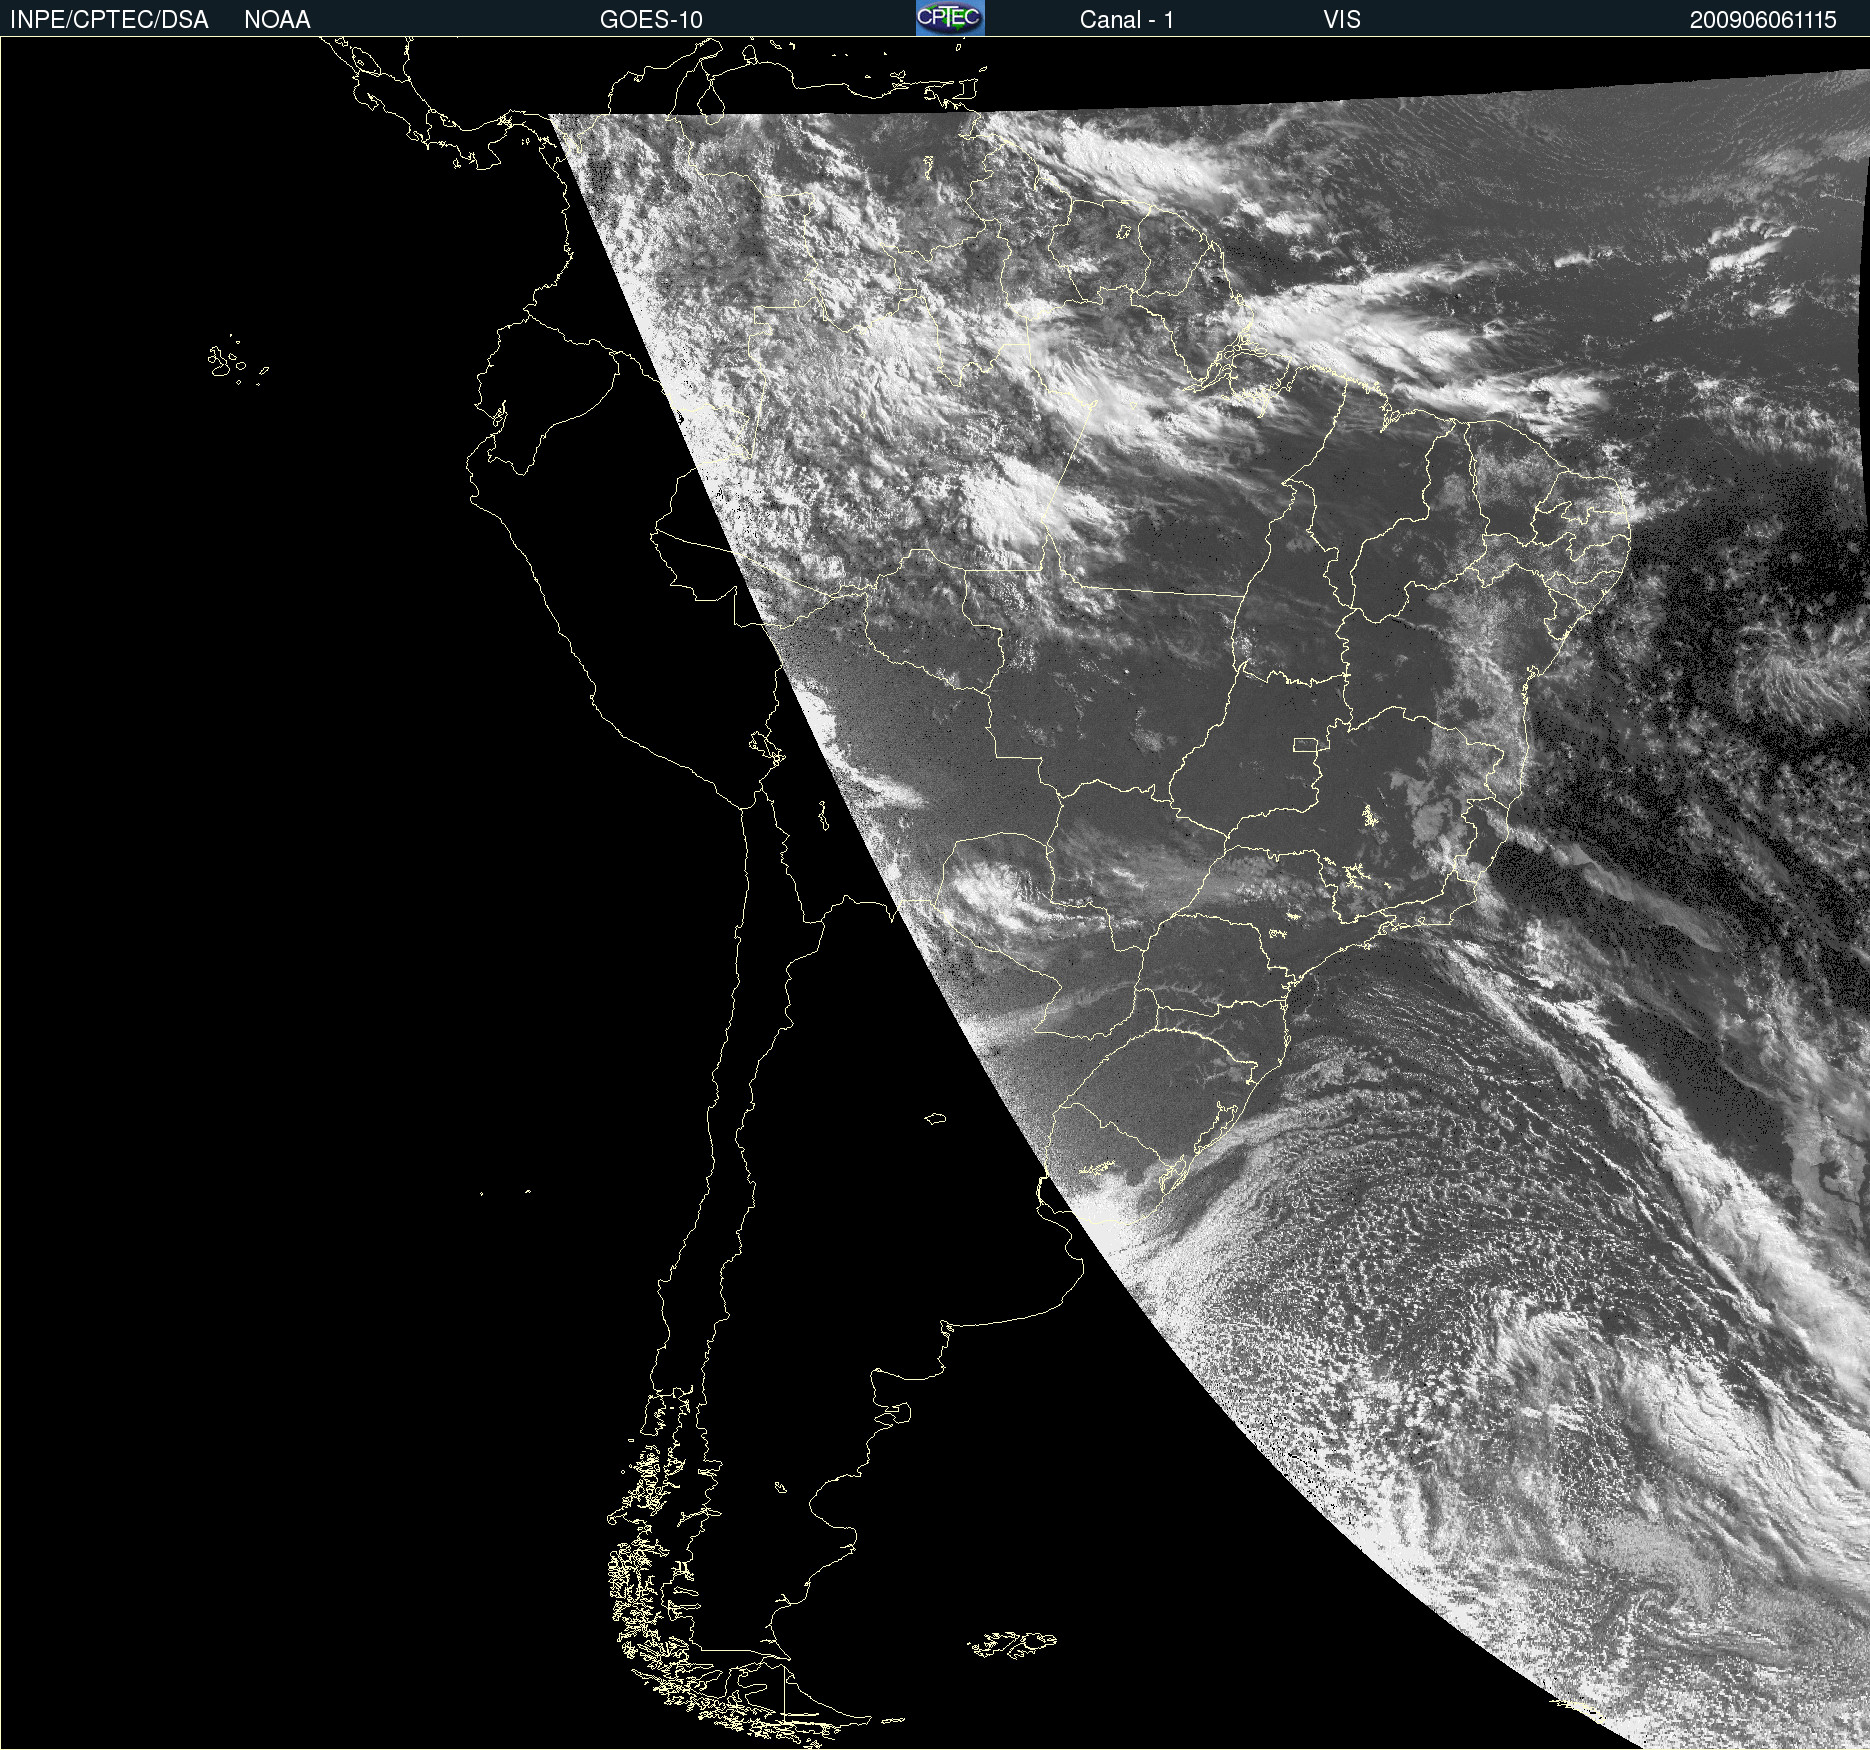1870x1750 pixels.
Task: Click the VIS label in the header
Action: [1342, 20]
